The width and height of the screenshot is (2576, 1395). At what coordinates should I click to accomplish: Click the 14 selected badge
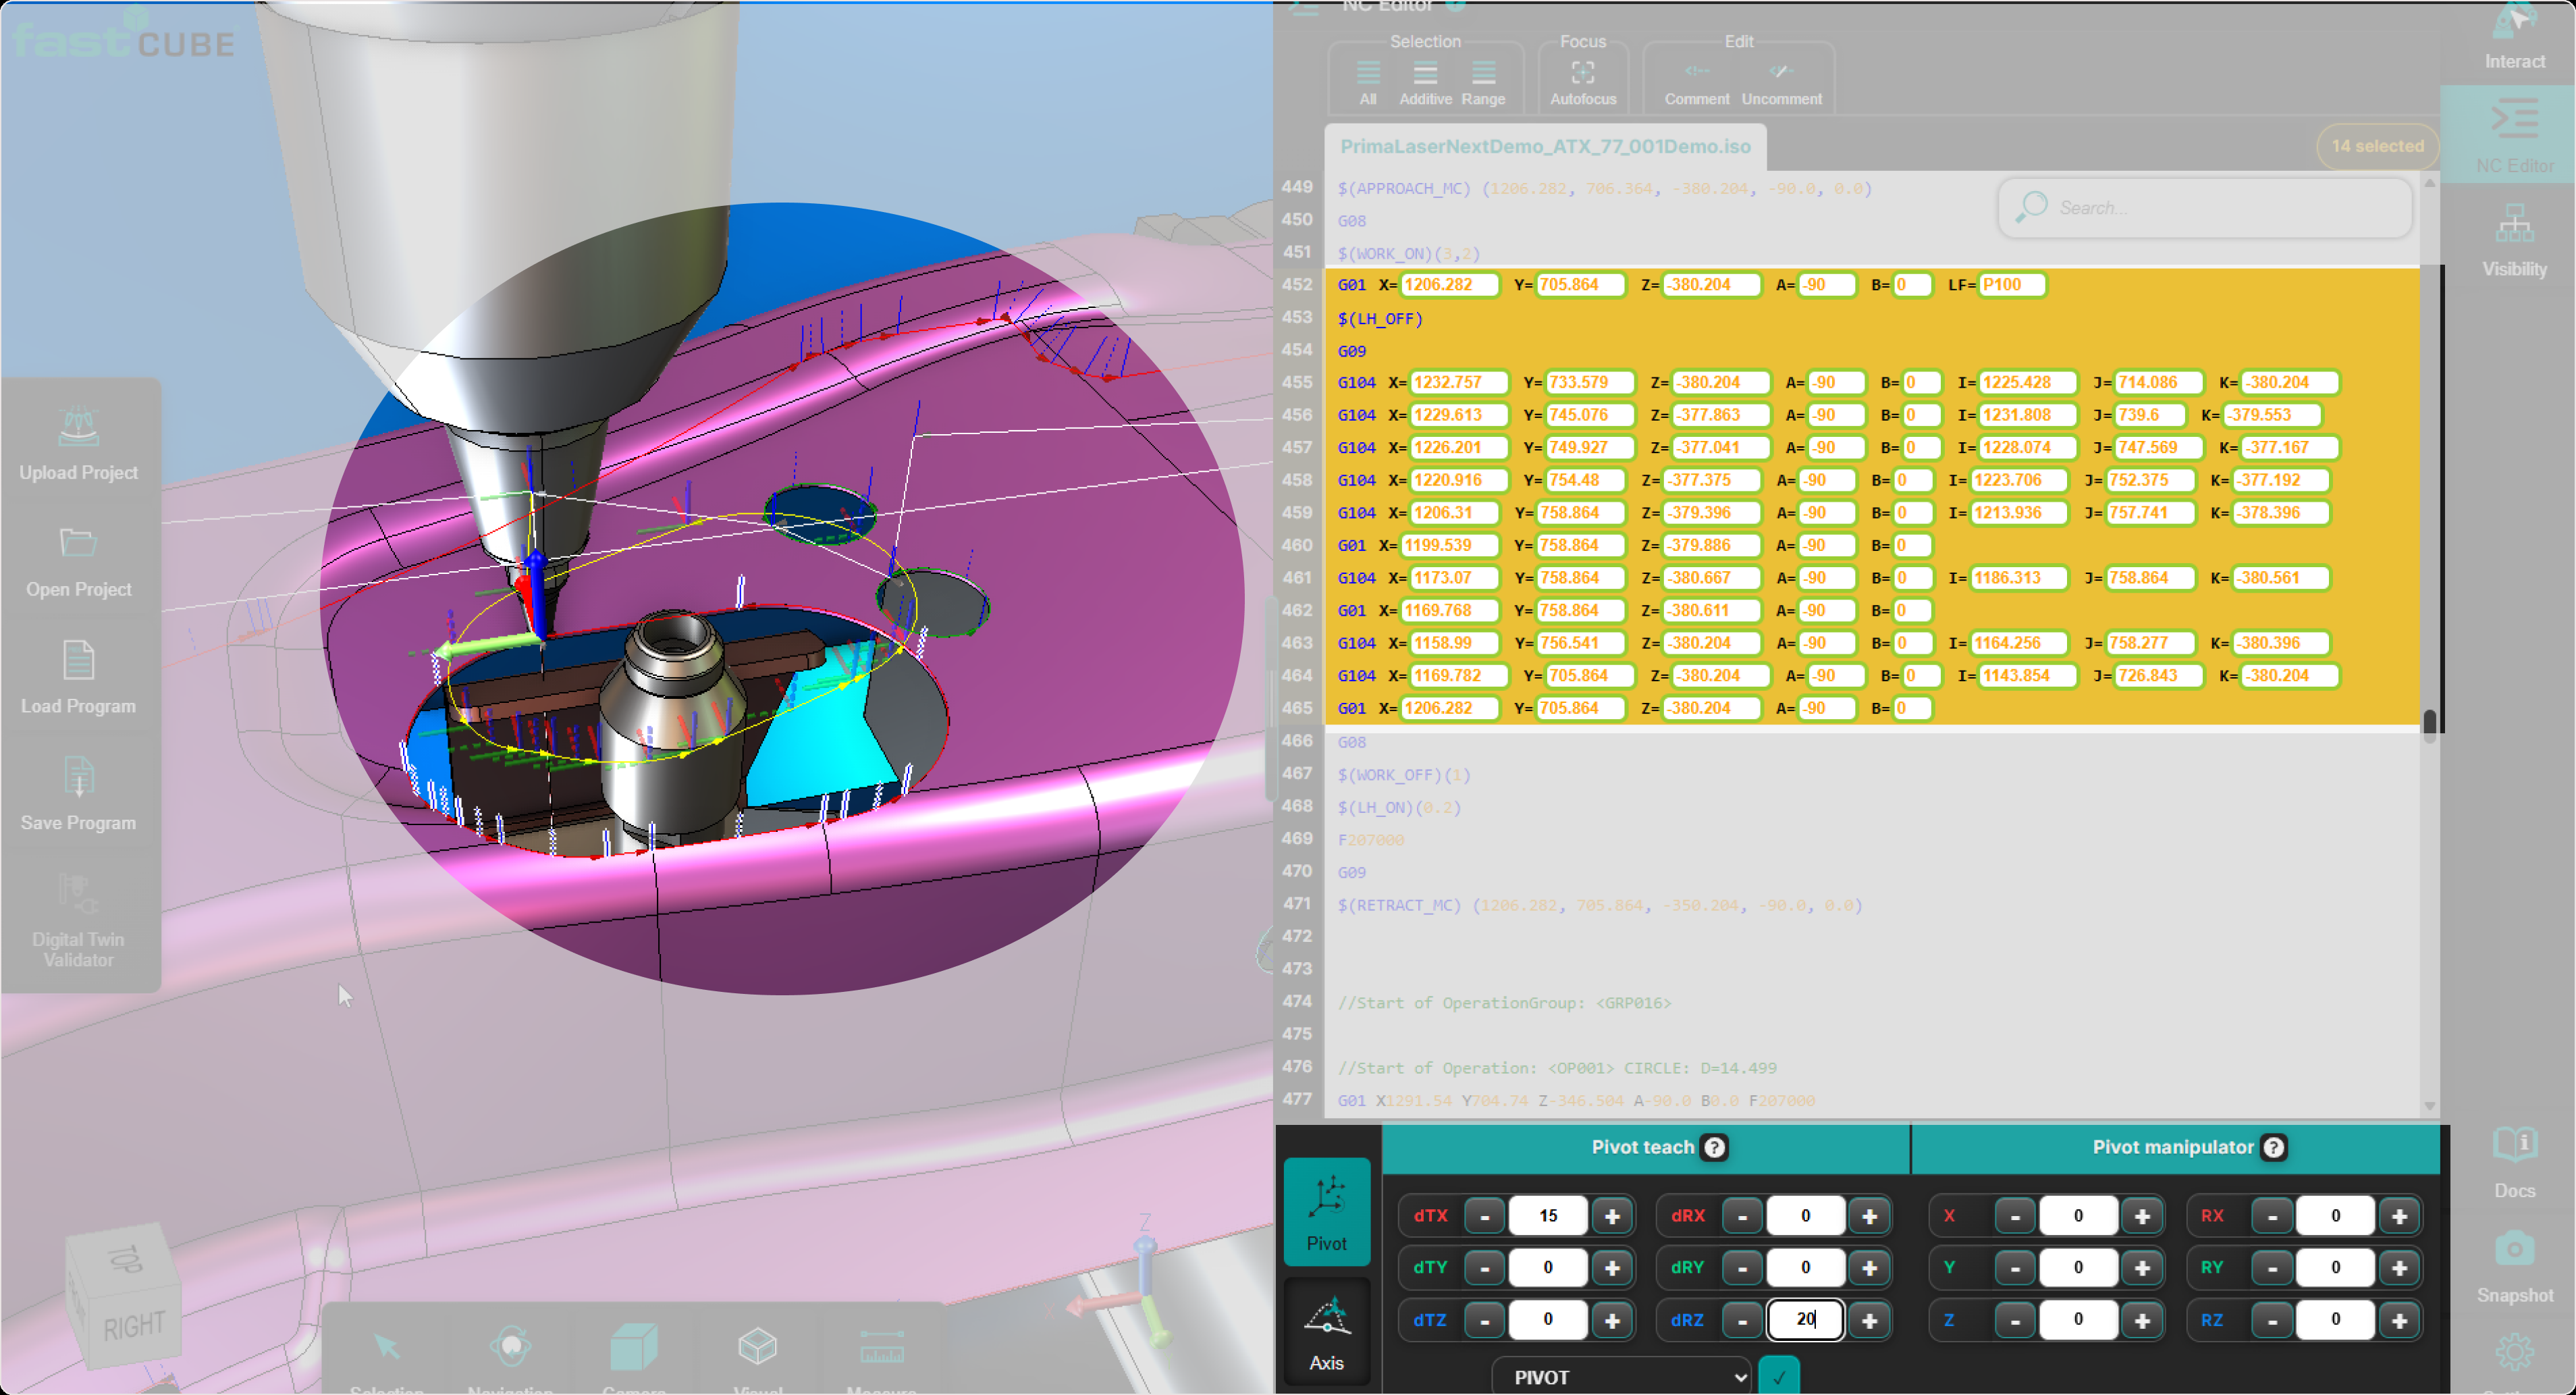click(2377, 146)
